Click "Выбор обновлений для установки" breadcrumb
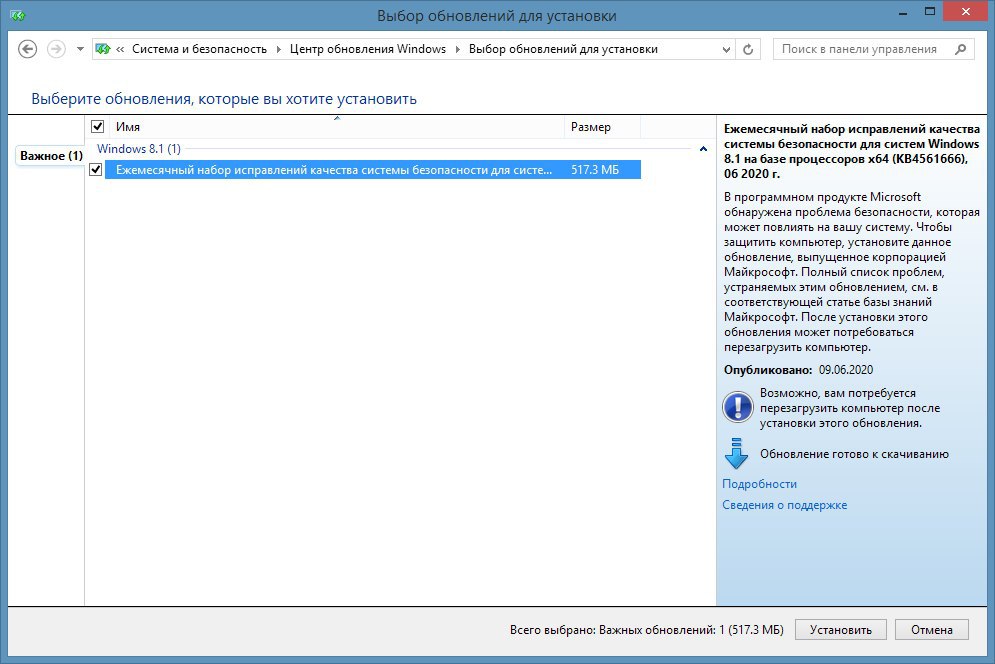 tap(563, 49)
